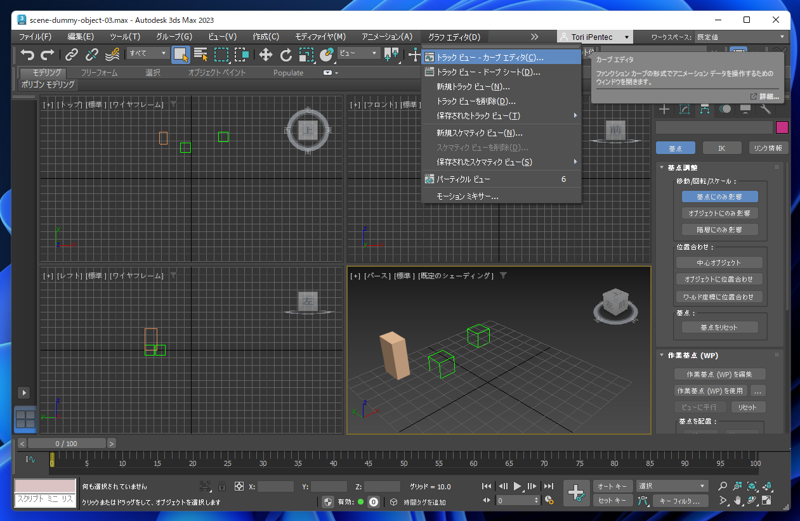Viewport: 800px width, 521px height.
Task: Click the Select and Place tool
Action: 327,54
